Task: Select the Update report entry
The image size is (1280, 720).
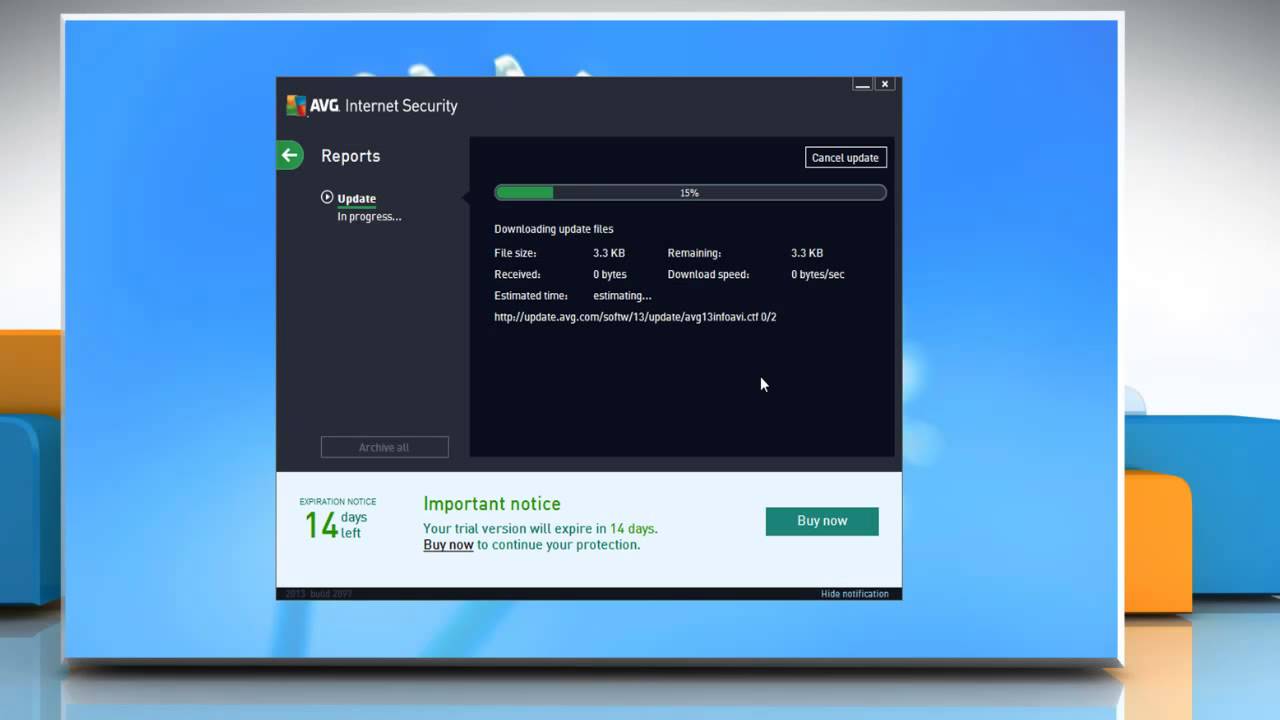Action: click(356, 199)
